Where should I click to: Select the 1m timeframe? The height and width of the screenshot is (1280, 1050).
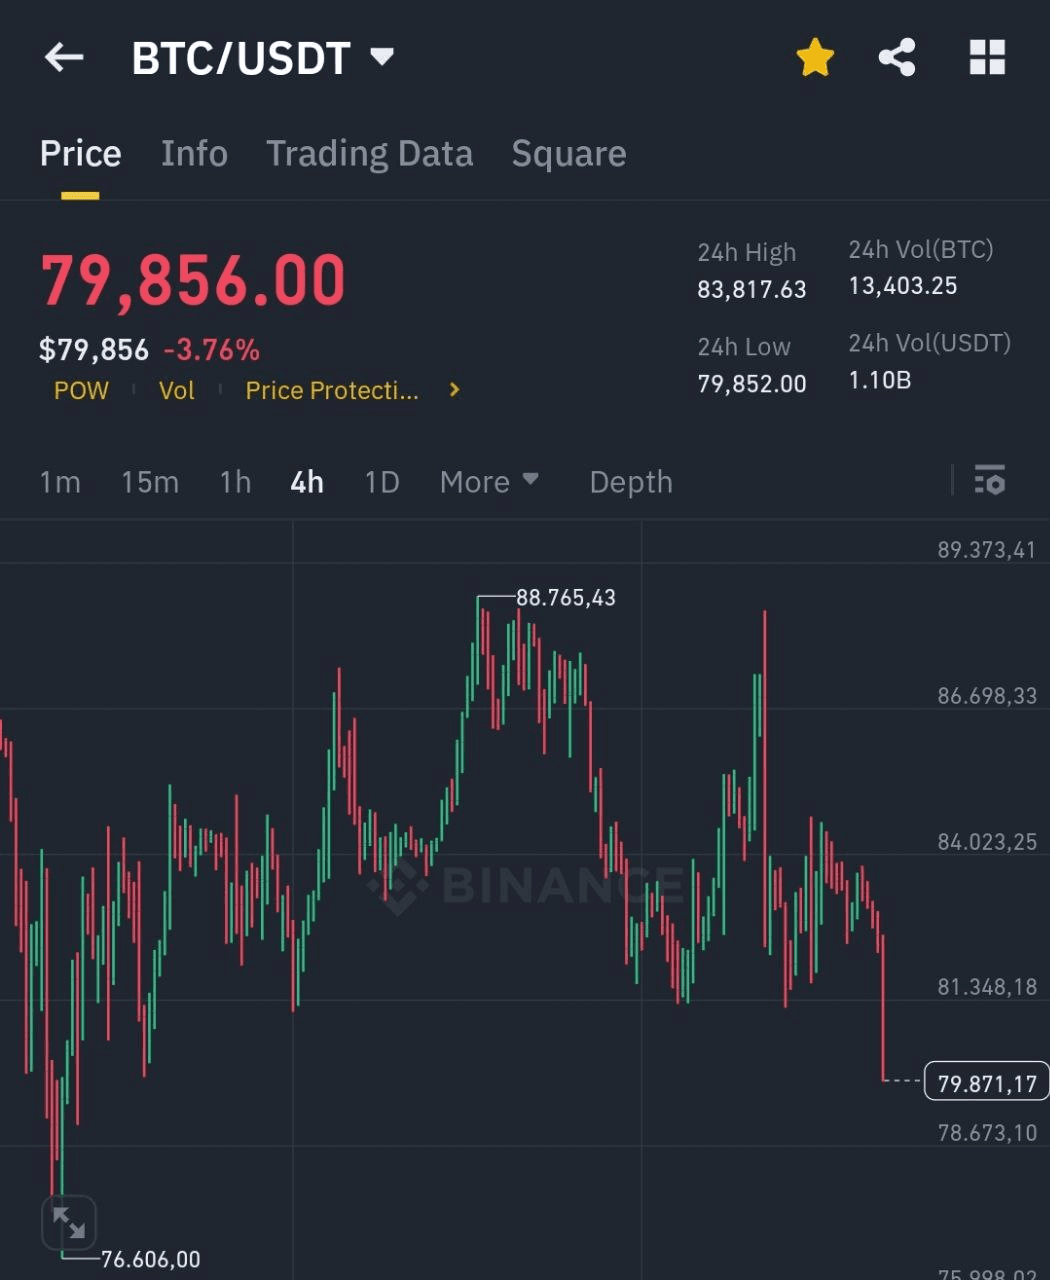[60, 482]
